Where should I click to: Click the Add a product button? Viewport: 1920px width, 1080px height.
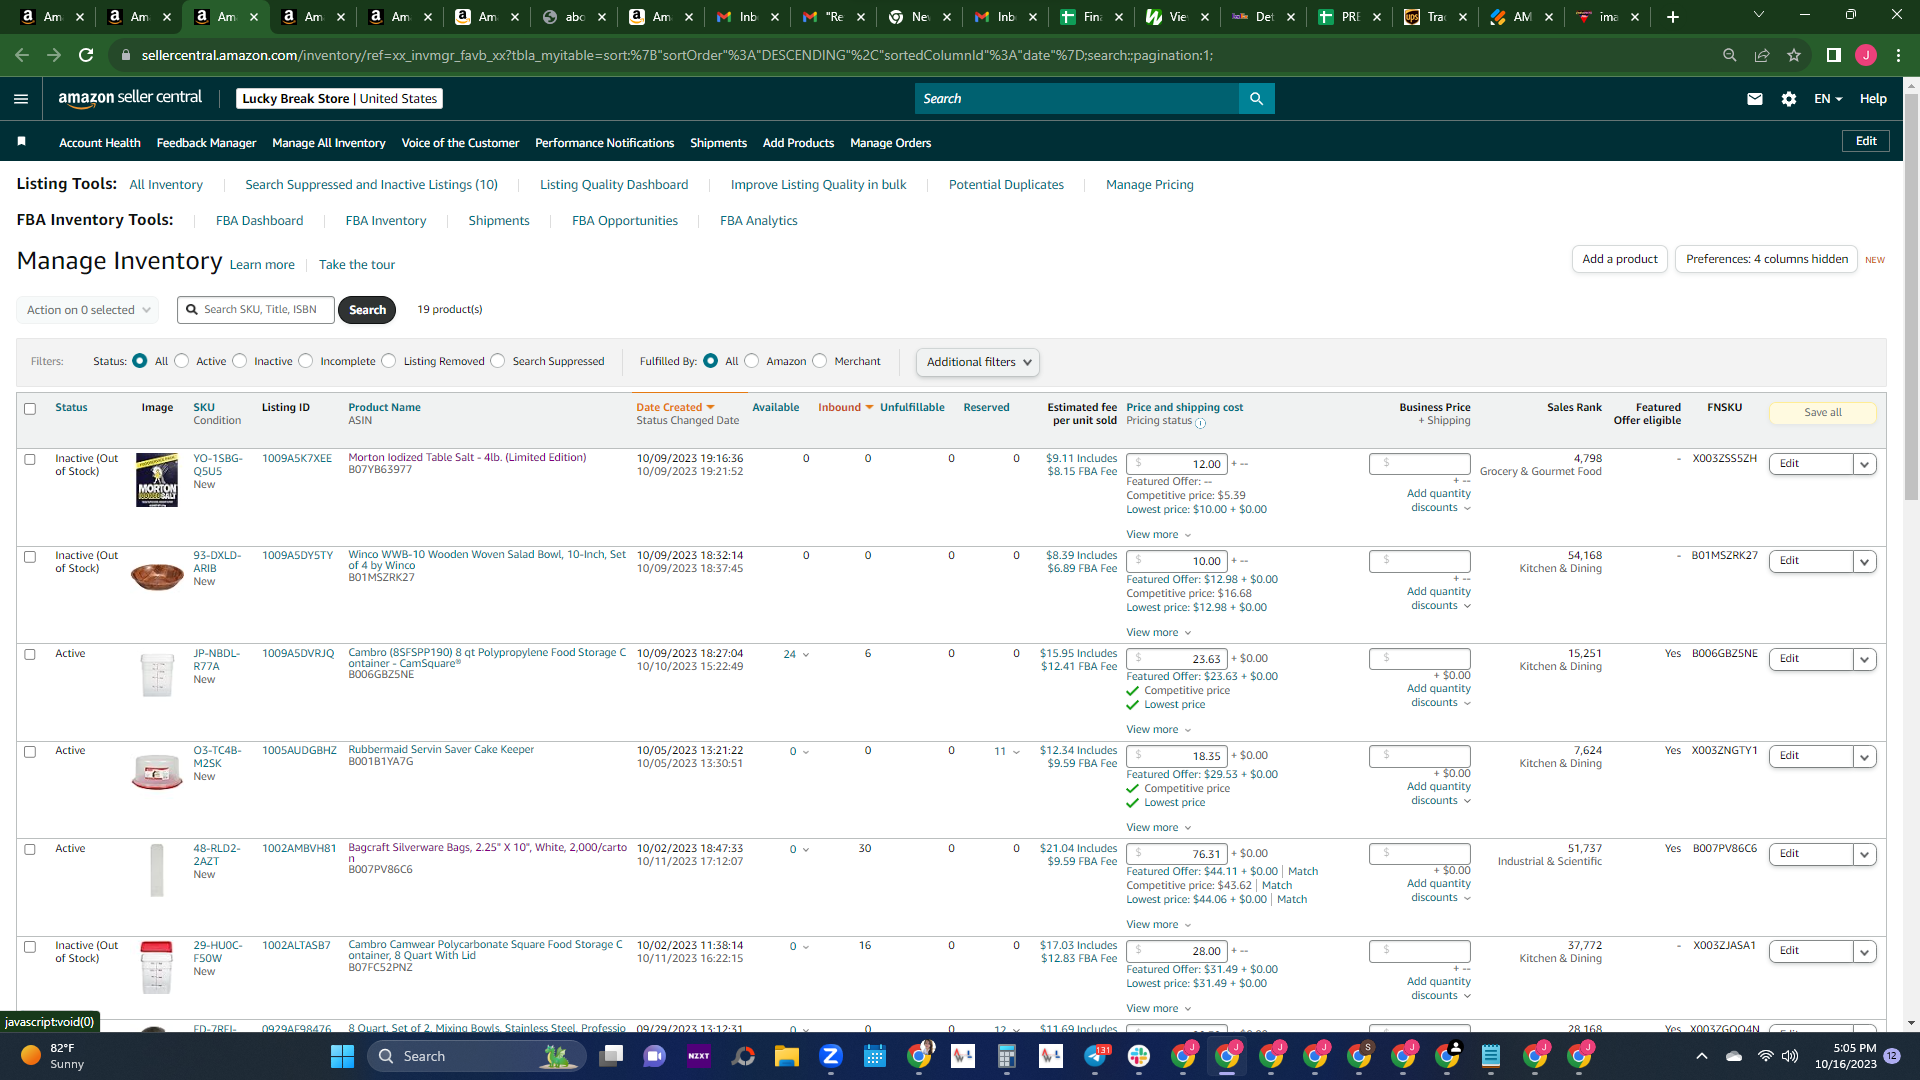coord(1620,259)
